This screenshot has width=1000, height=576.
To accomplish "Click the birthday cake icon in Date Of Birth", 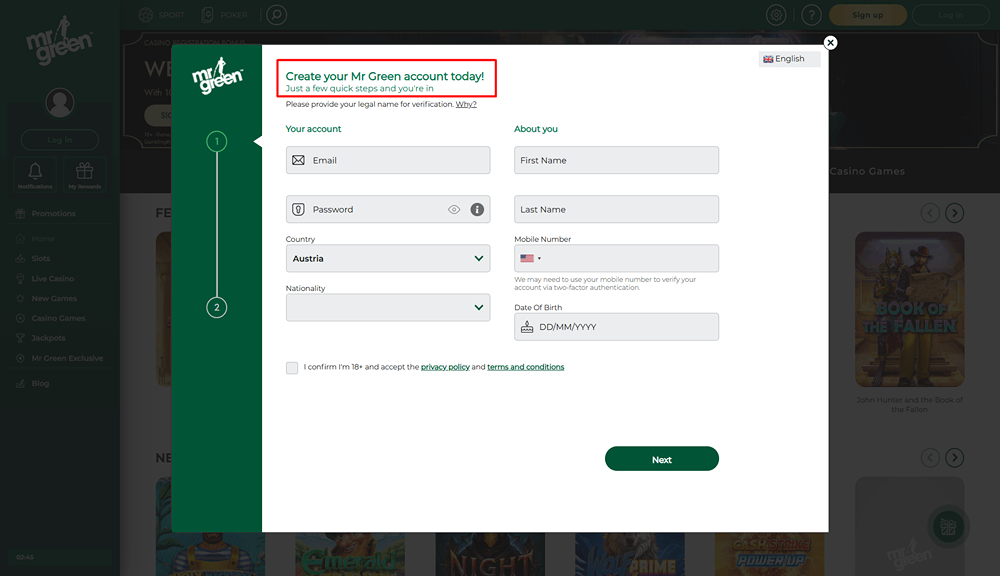I will [x=527, y=327].
